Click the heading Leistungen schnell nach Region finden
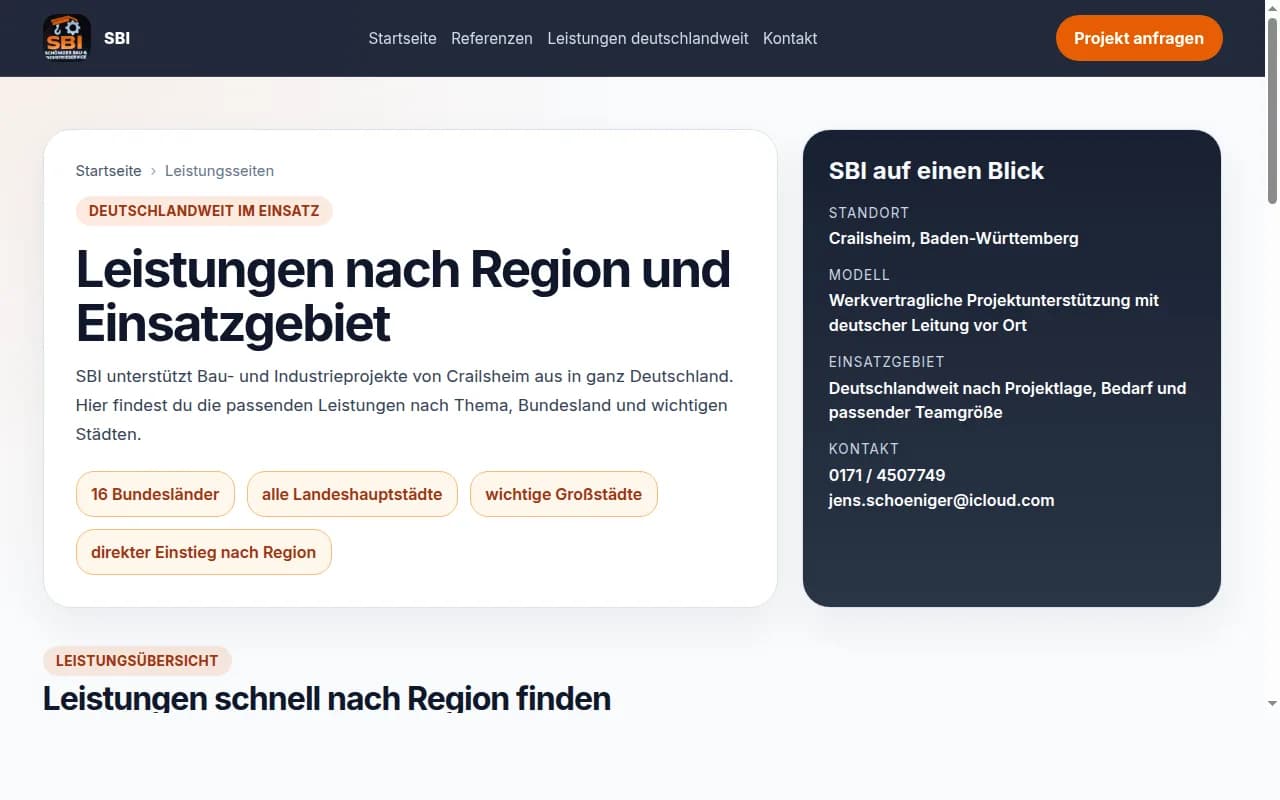Viewport: 1280px width, 800px height. pyautogui.click(x=327, y=698)
